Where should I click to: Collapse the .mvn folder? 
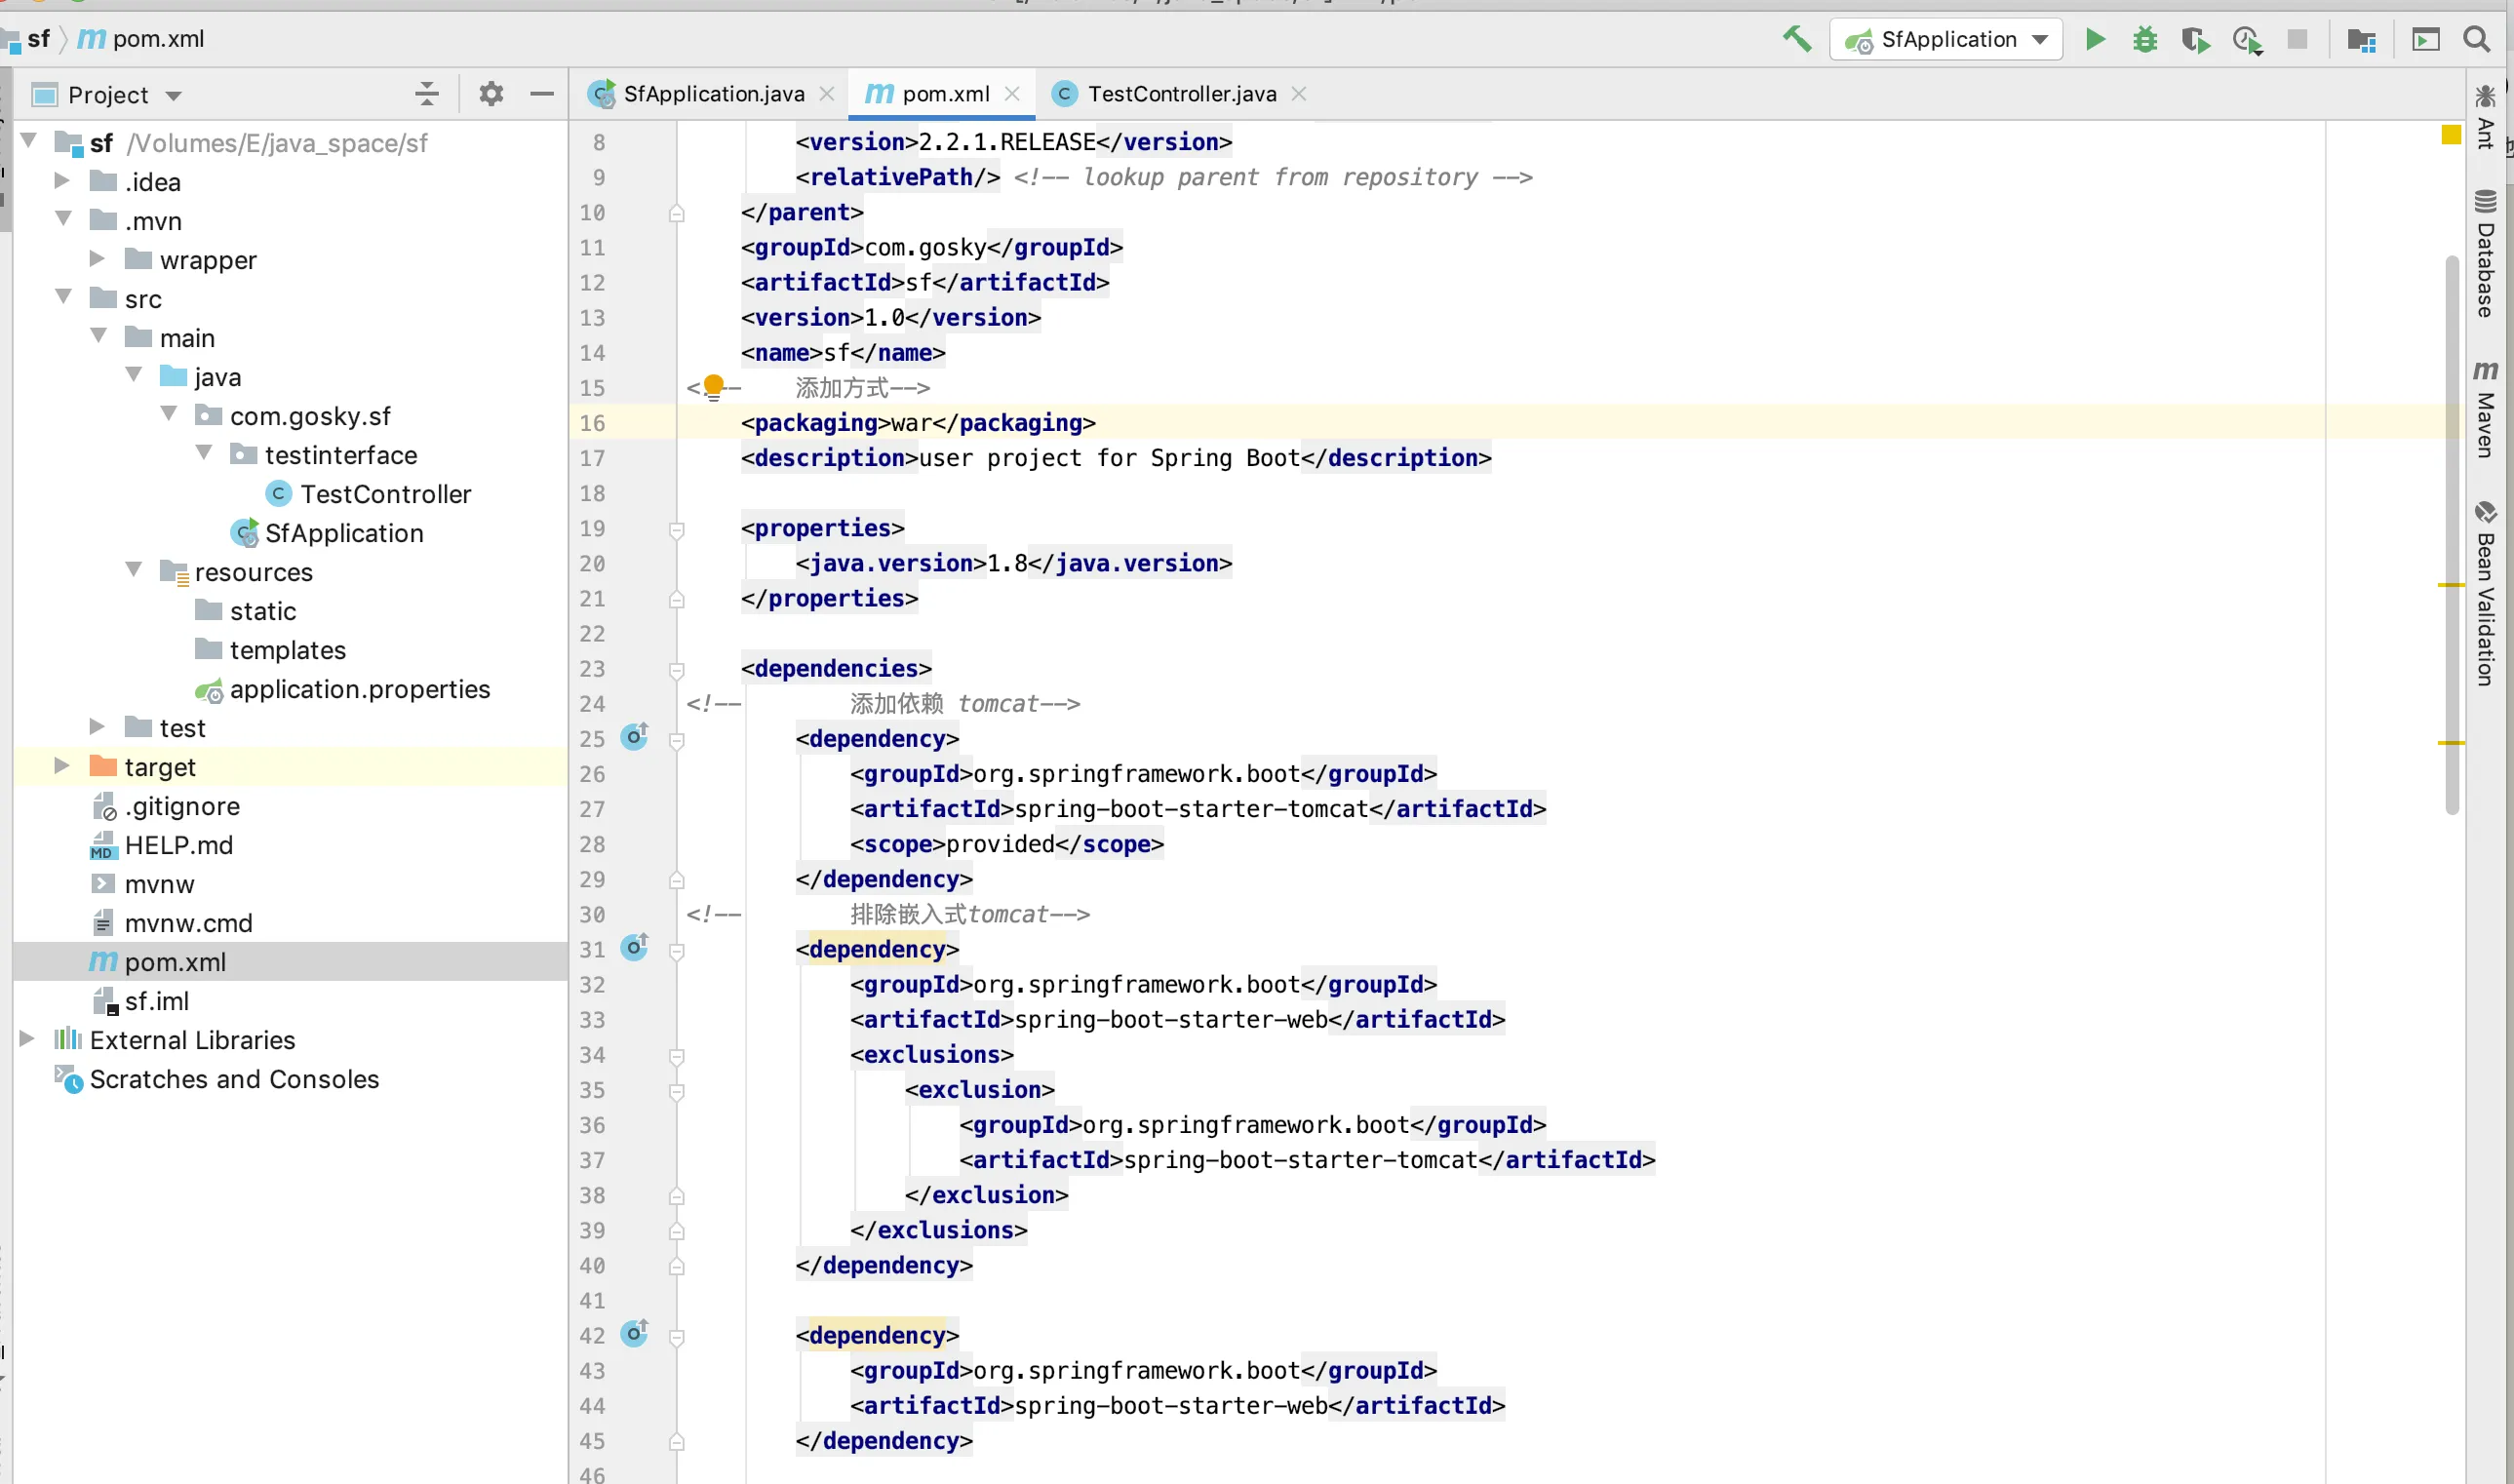point(63,219)
